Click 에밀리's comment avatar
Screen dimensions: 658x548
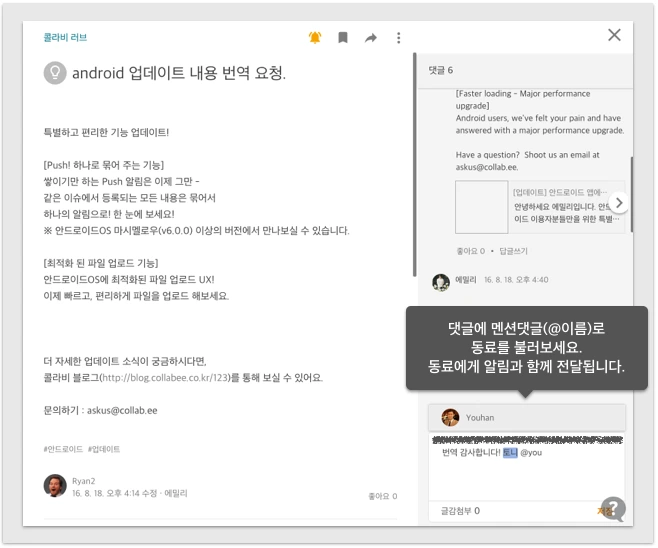tap(441, 282)
